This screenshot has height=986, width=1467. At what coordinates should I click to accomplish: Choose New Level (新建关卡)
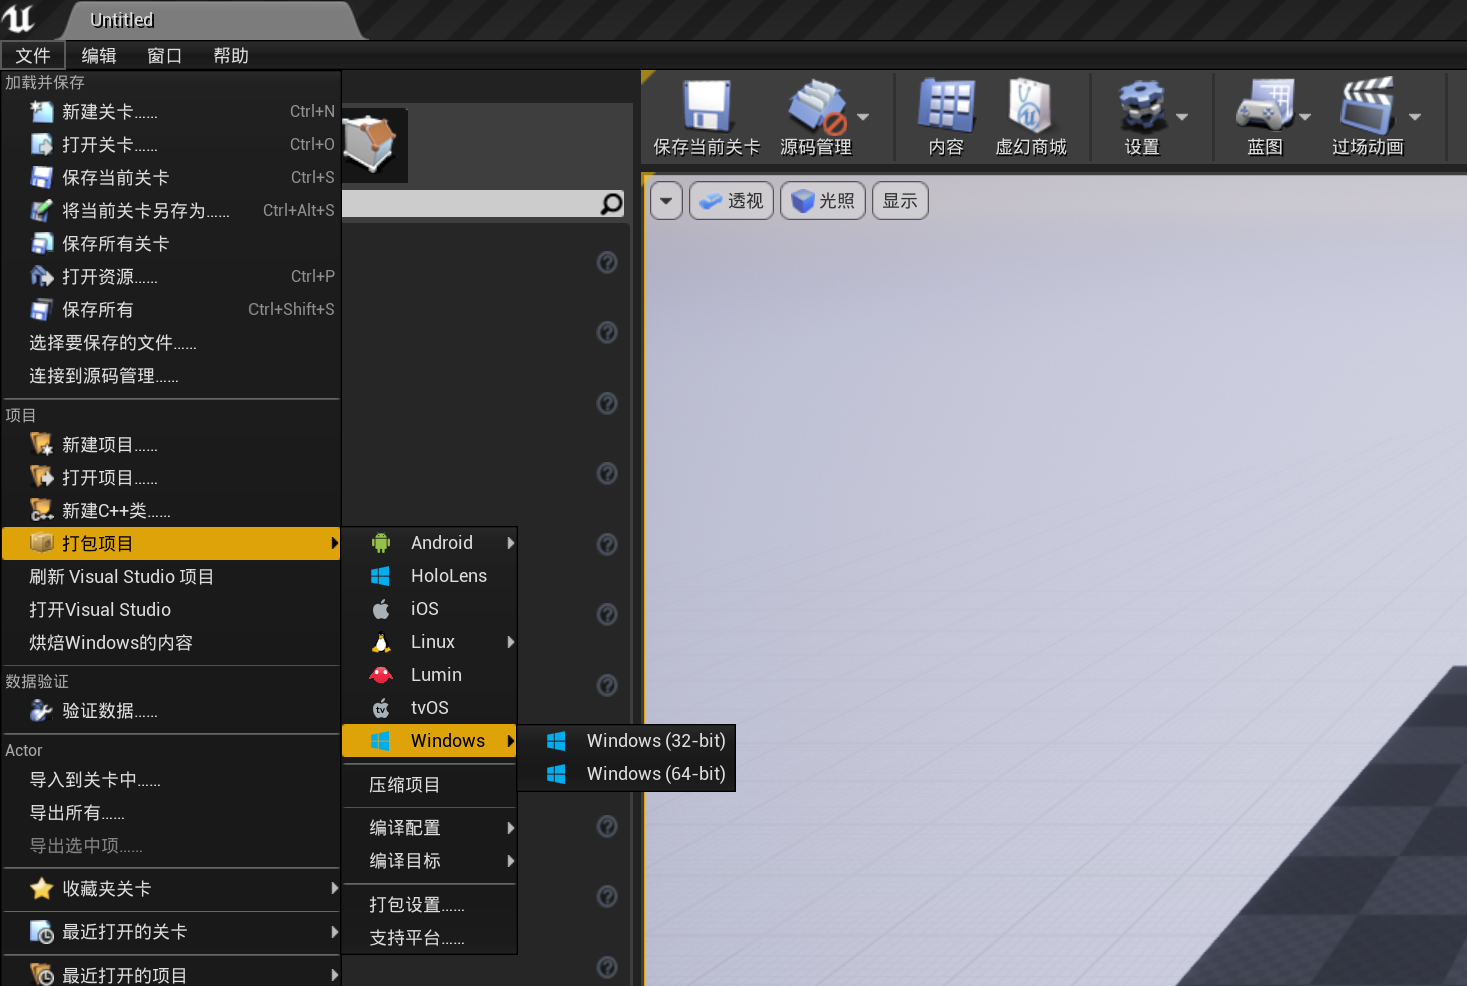tap(171, 112)
